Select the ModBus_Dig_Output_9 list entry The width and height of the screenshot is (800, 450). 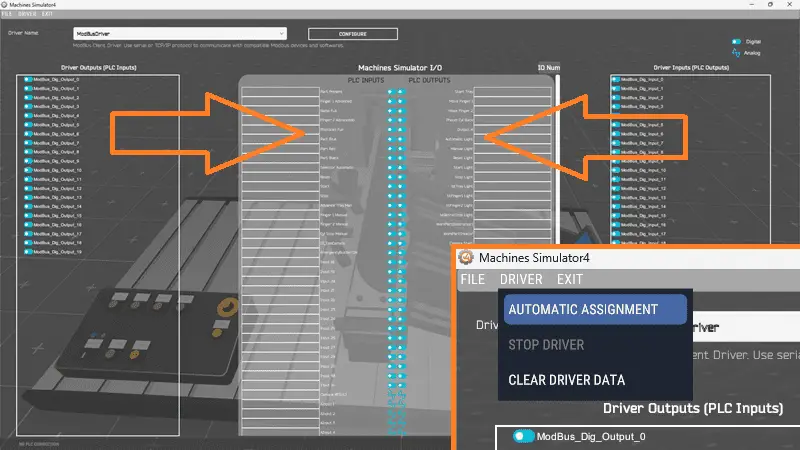[x=52, y=161]
